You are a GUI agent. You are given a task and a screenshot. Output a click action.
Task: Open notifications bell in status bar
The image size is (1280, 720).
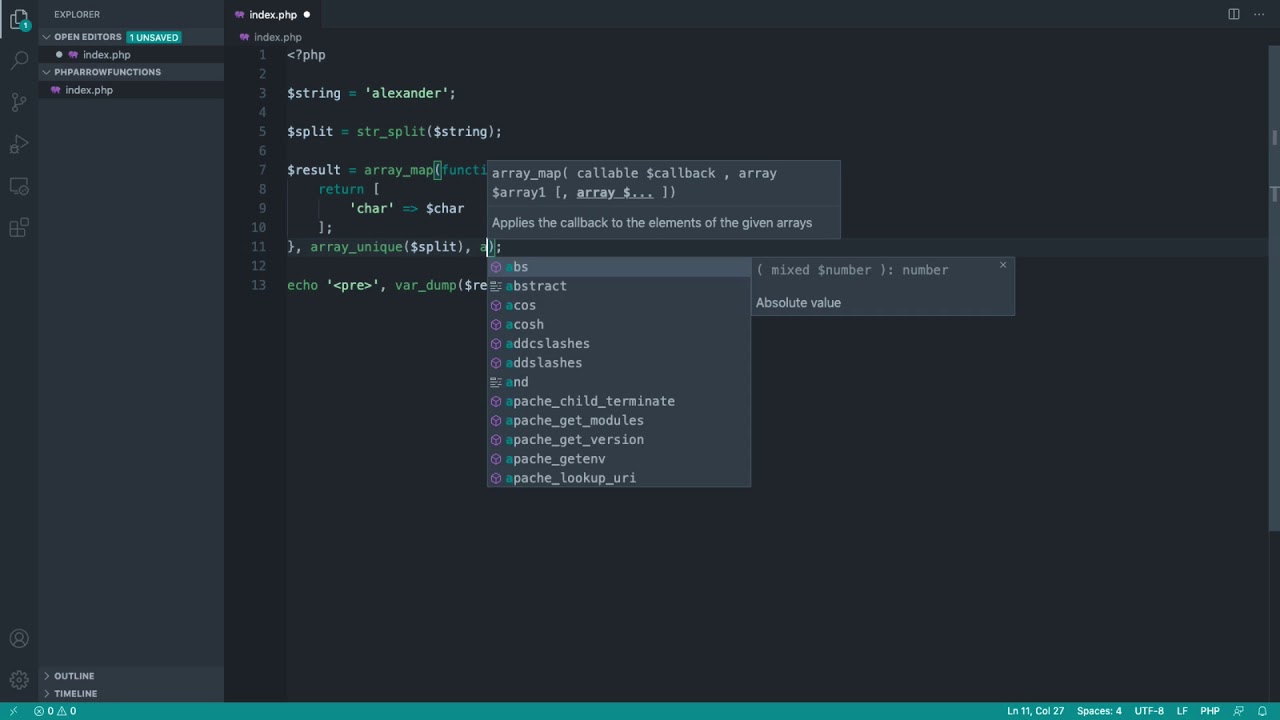point(1262,711)
